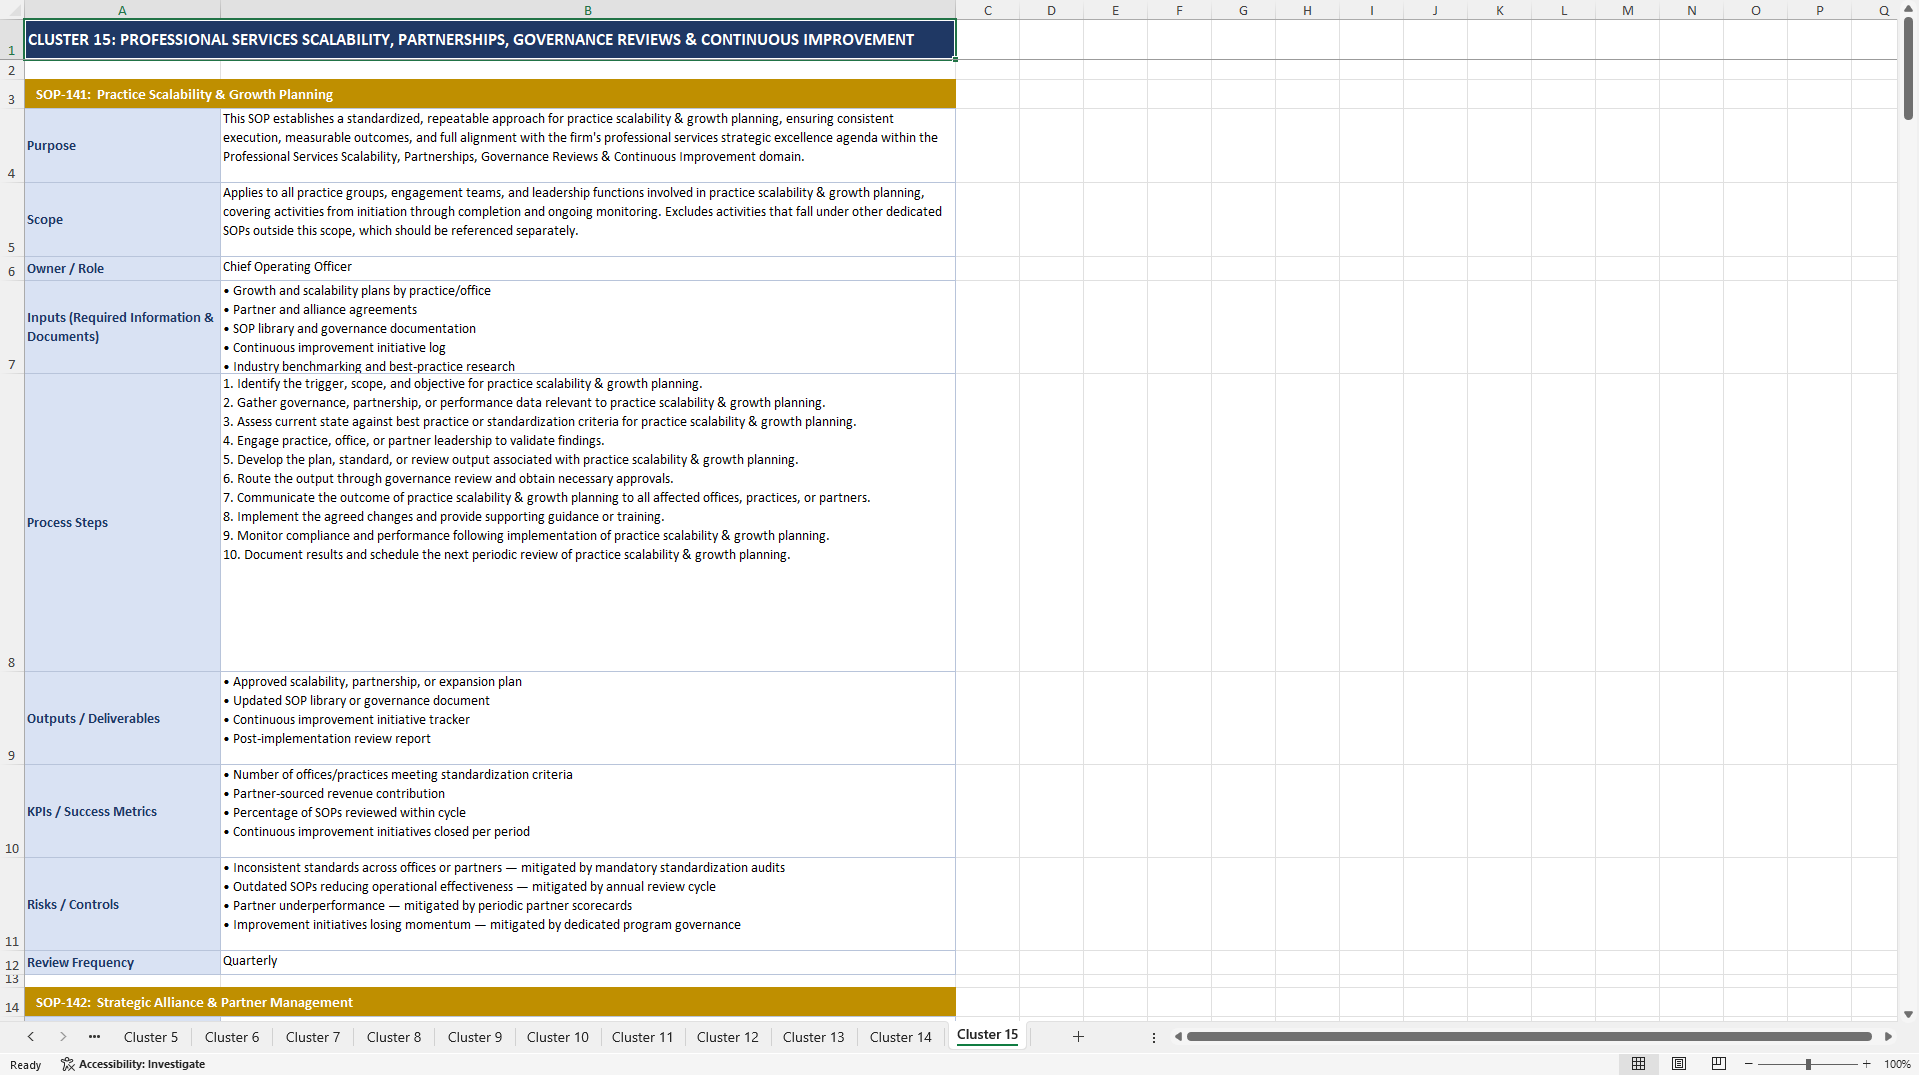Select column A header

pyautogui.click(x=122, y=10)
